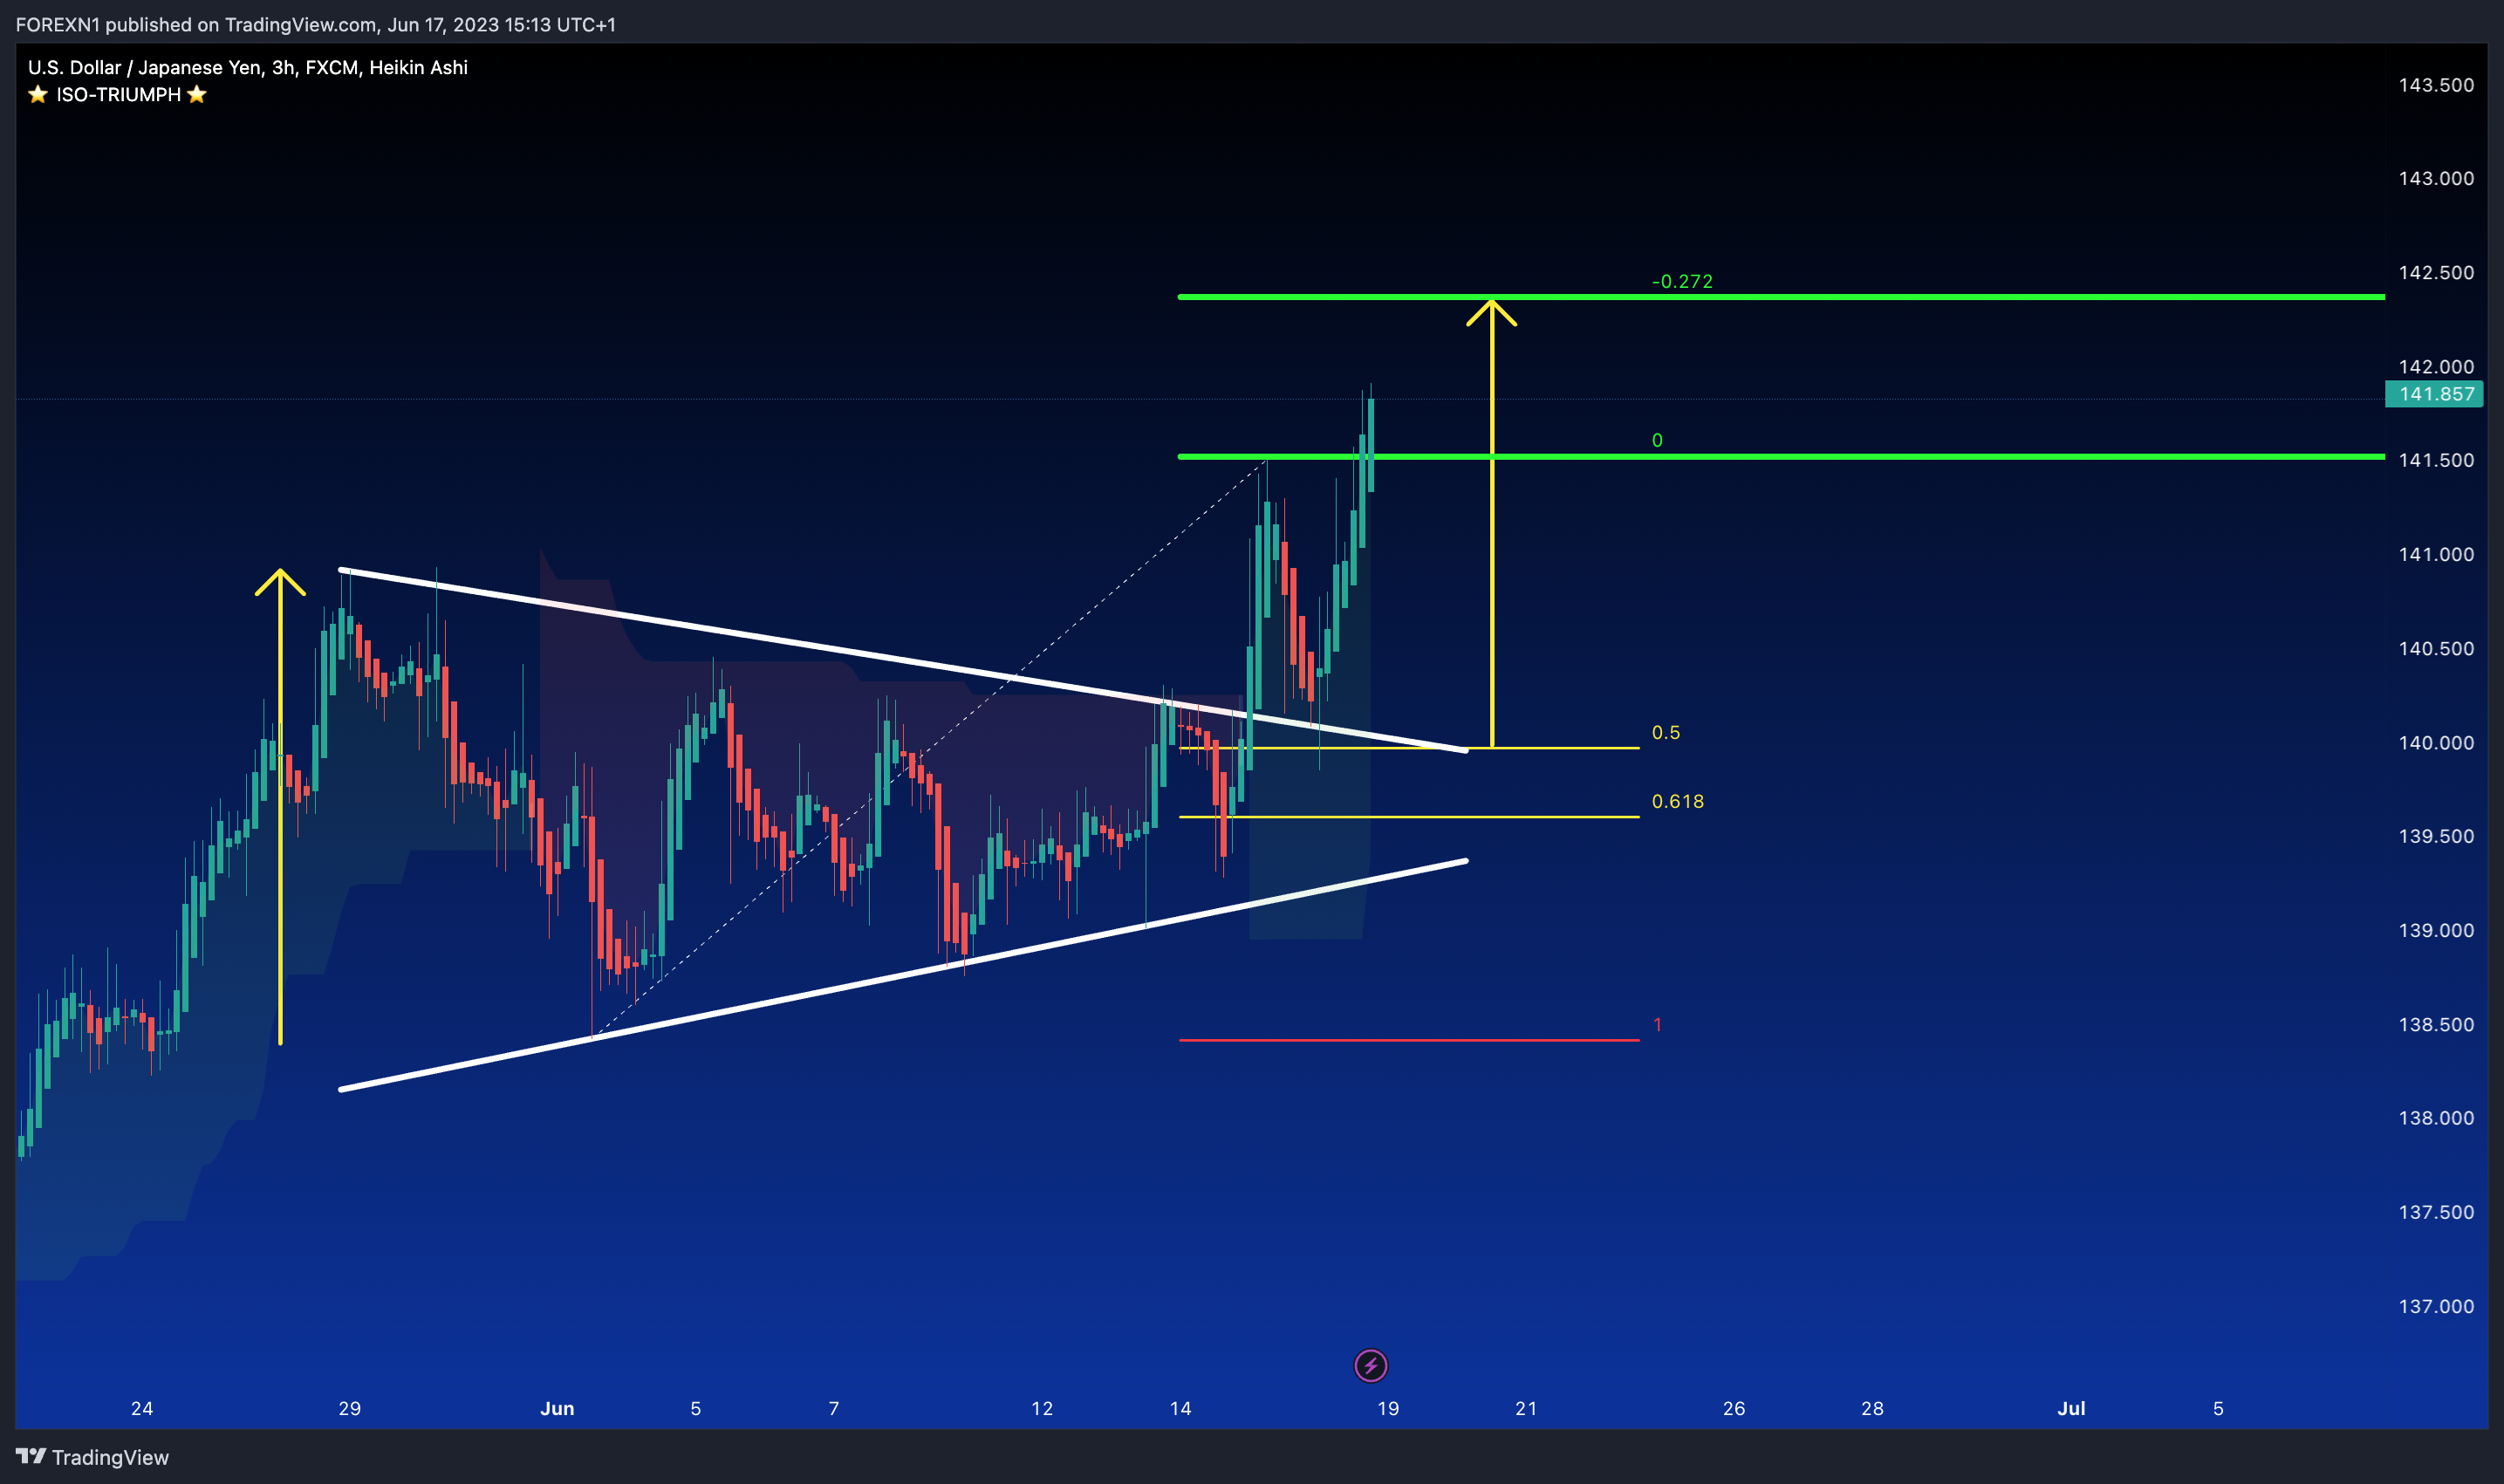
Task: Click the 137.000 price axis value
Action: tap(2436, 1306)
